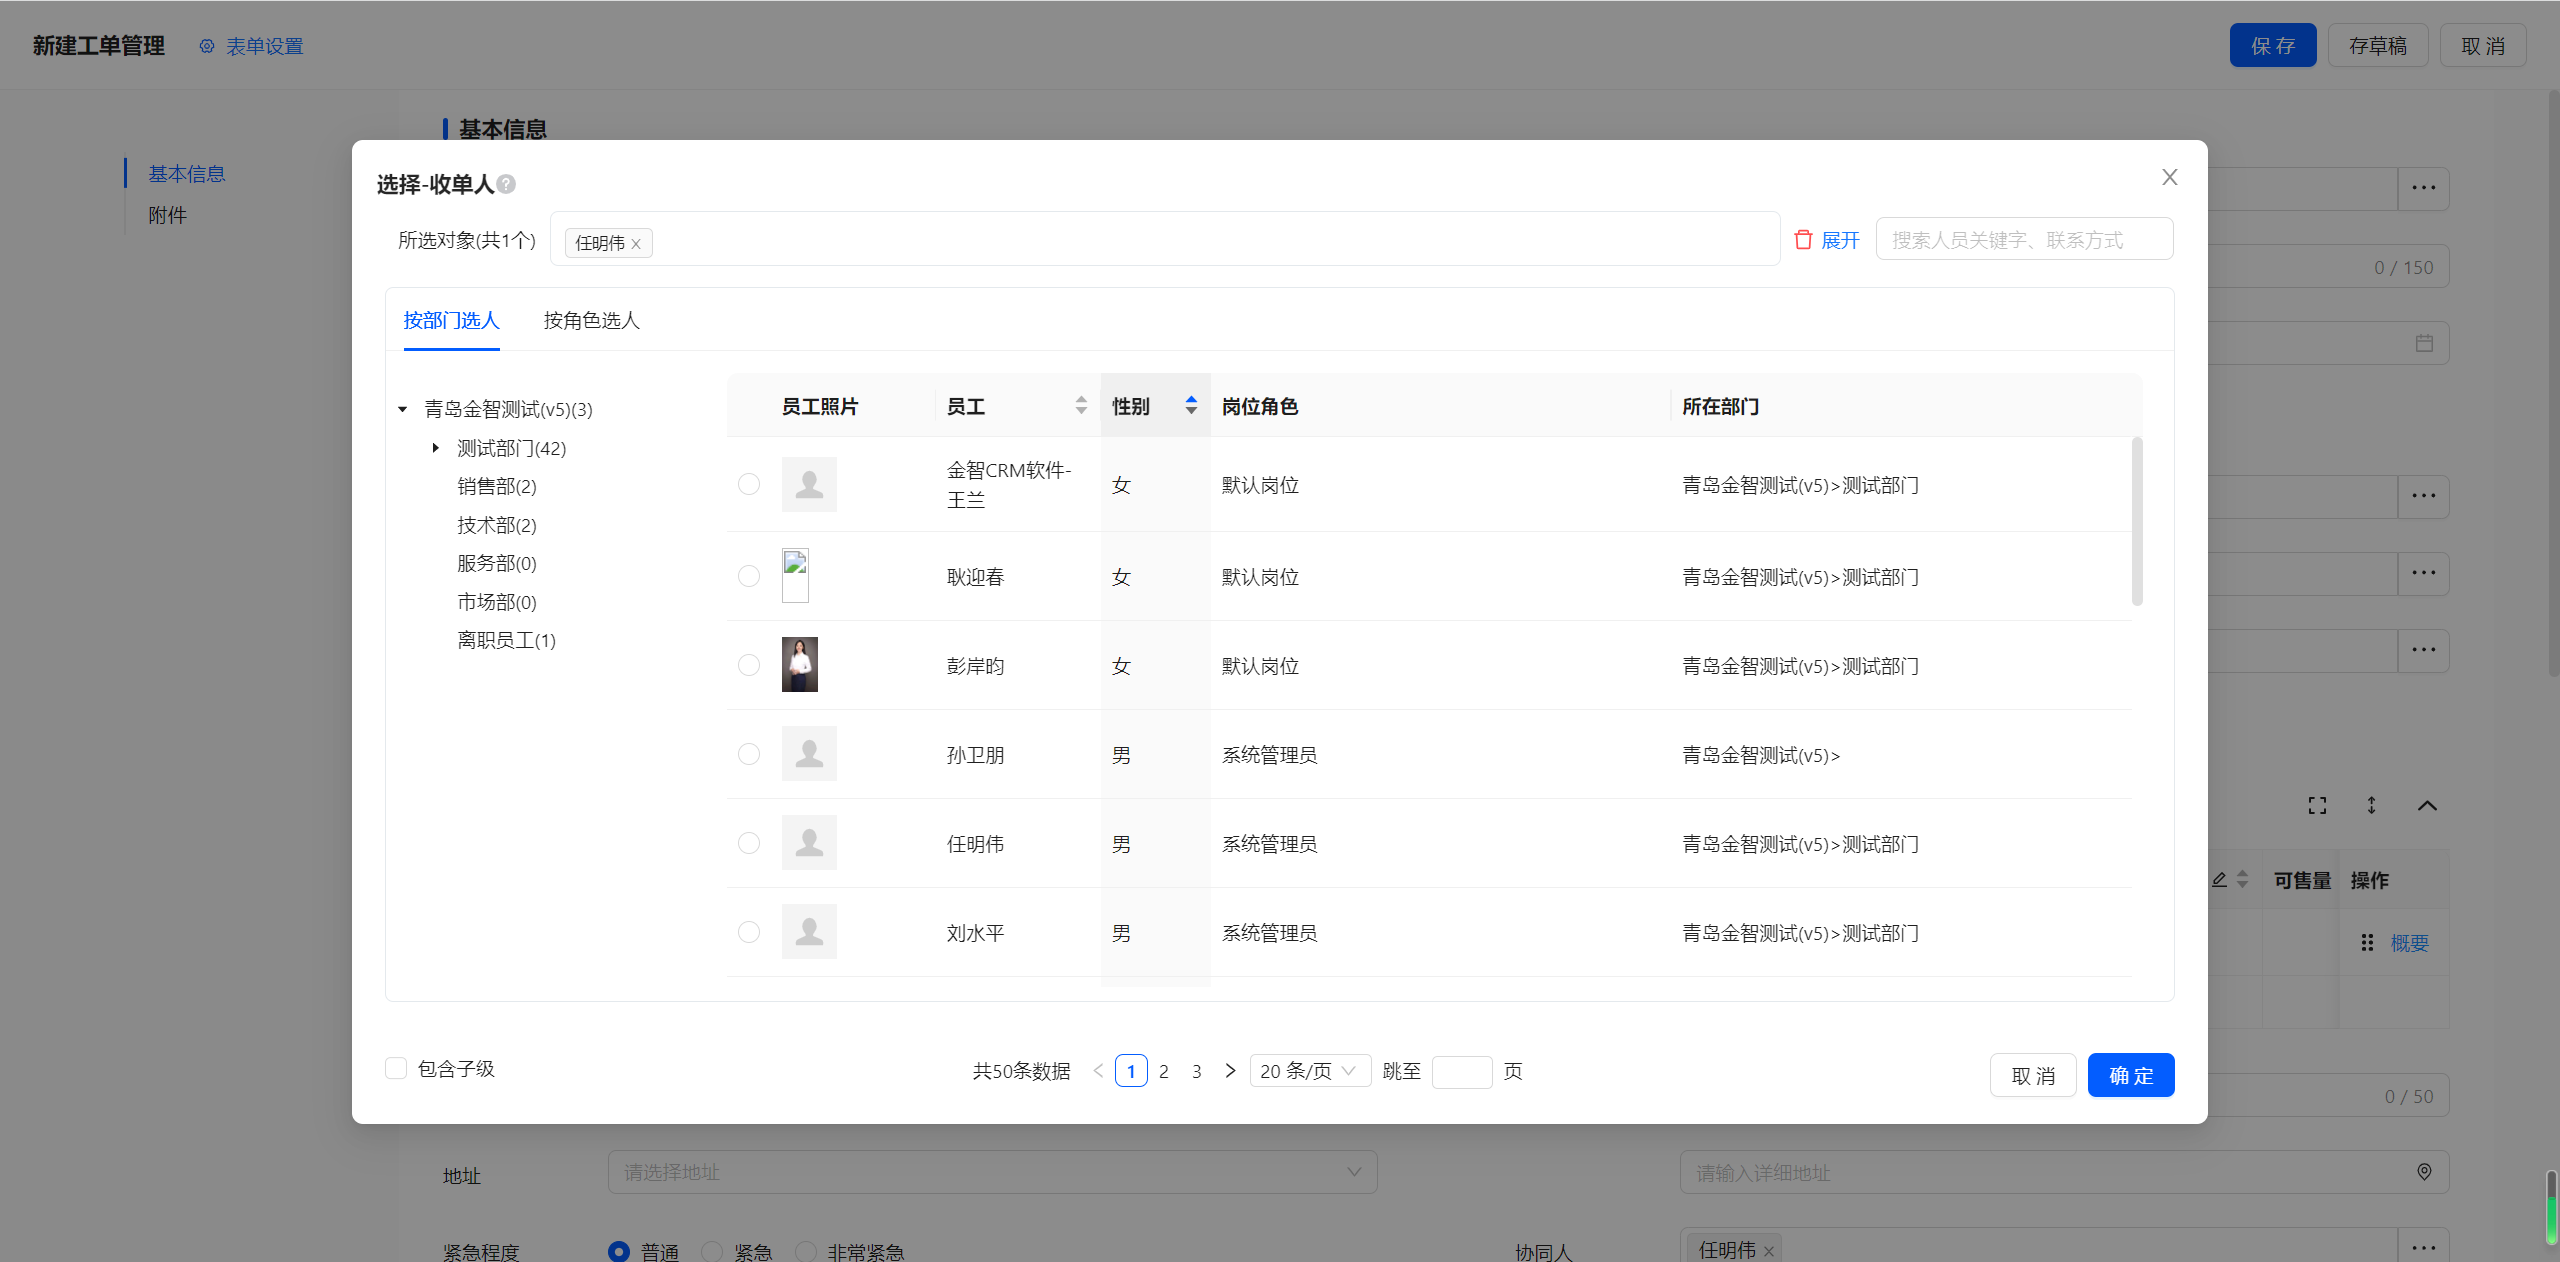
Task: Click the location pin icon in address field
Action: pyautogui.click(x=2424, y=1172)
